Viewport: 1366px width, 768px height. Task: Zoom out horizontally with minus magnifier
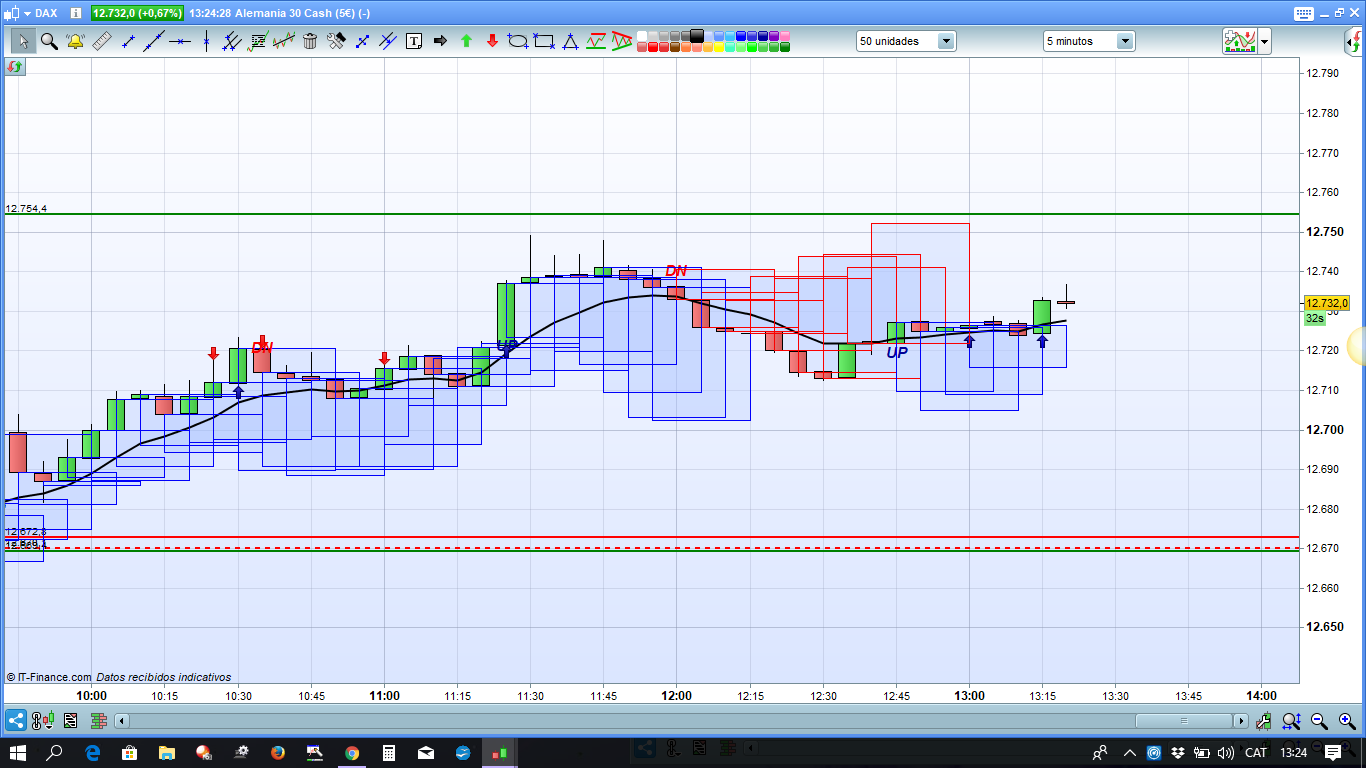[1320, 720]
